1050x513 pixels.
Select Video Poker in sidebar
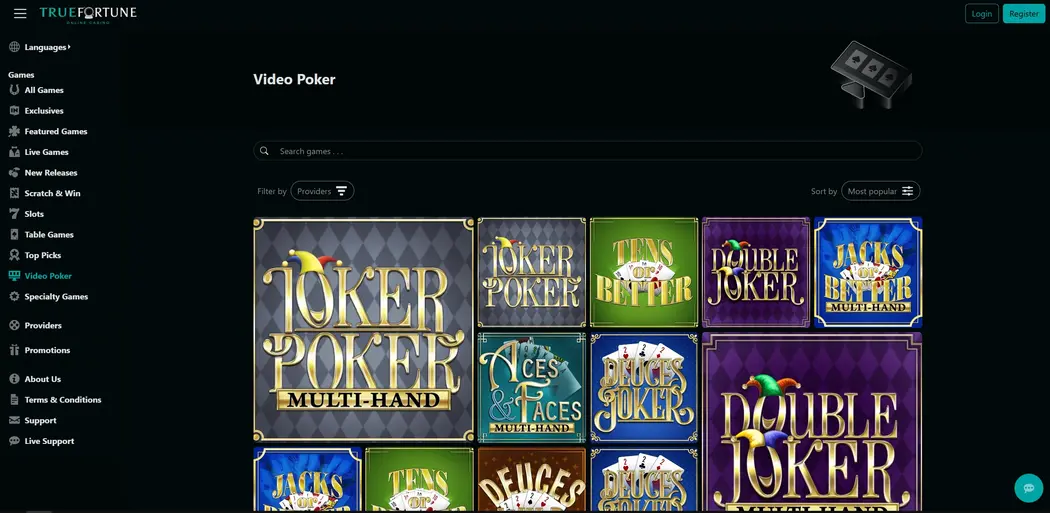48,275
